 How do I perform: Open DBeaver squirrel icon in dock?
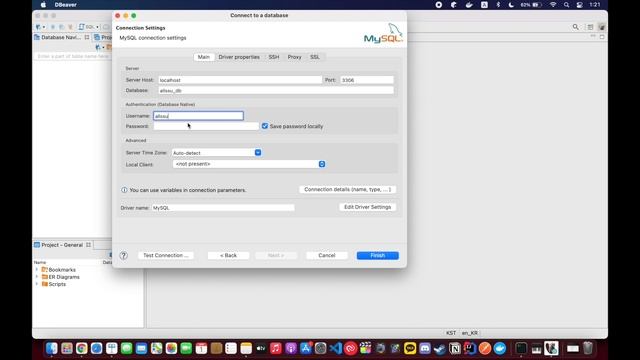[551, 348]
